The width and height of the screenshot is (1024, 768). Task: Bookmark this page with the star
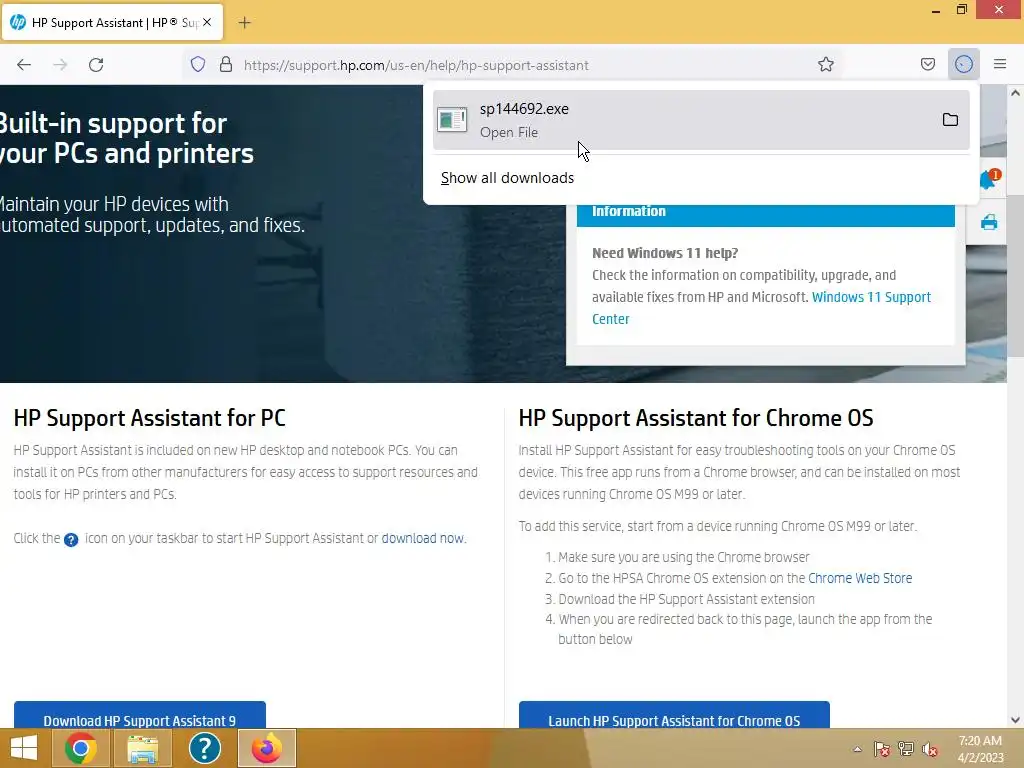click(x=825, y=65)
